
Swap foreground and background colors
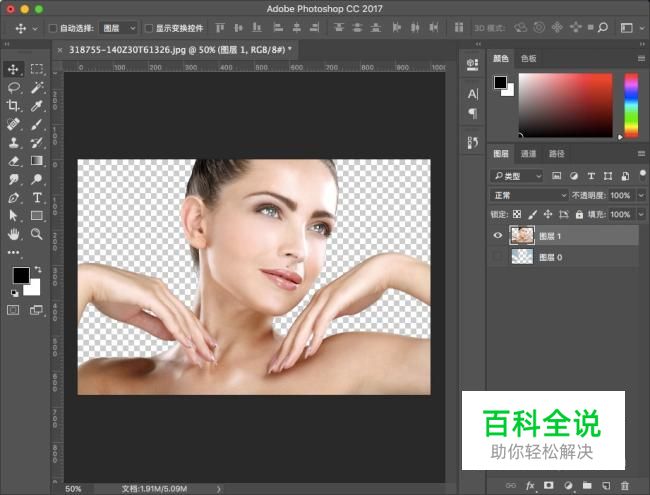[x=38, y=269]
